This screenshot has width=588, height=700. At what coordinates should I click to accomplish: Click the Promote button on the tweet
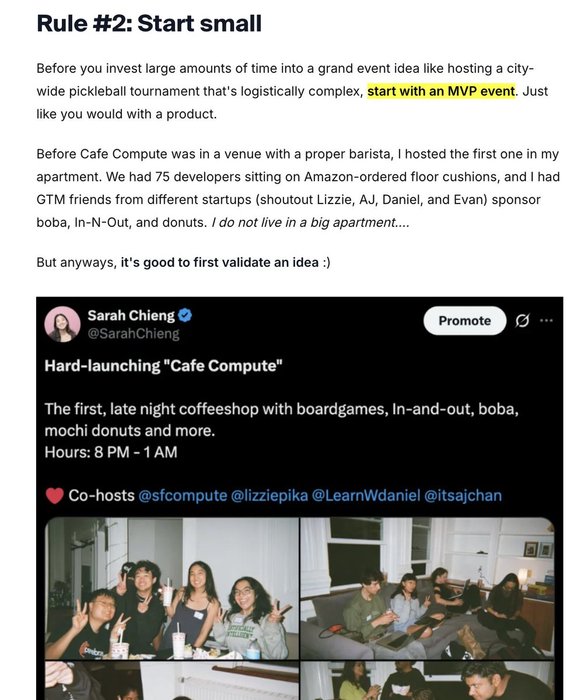(x=464, y=321)
